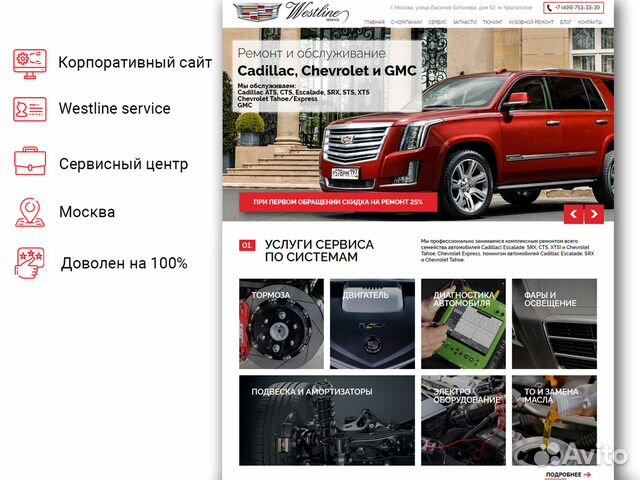Click the 25% first-visit discount banner
The image size is (640, 480).
click(x=338, y=202)
